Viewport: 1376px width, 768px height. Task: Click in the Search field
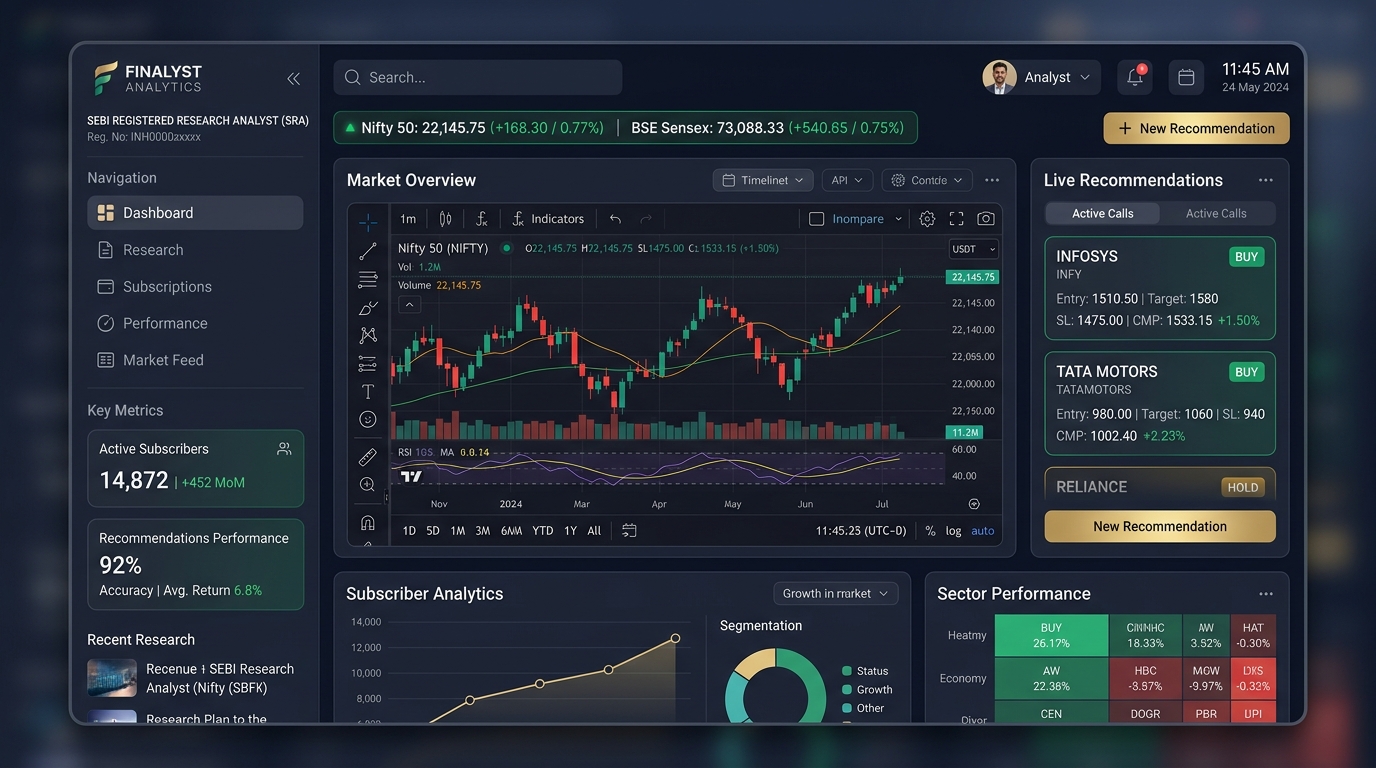coord(478,77)
